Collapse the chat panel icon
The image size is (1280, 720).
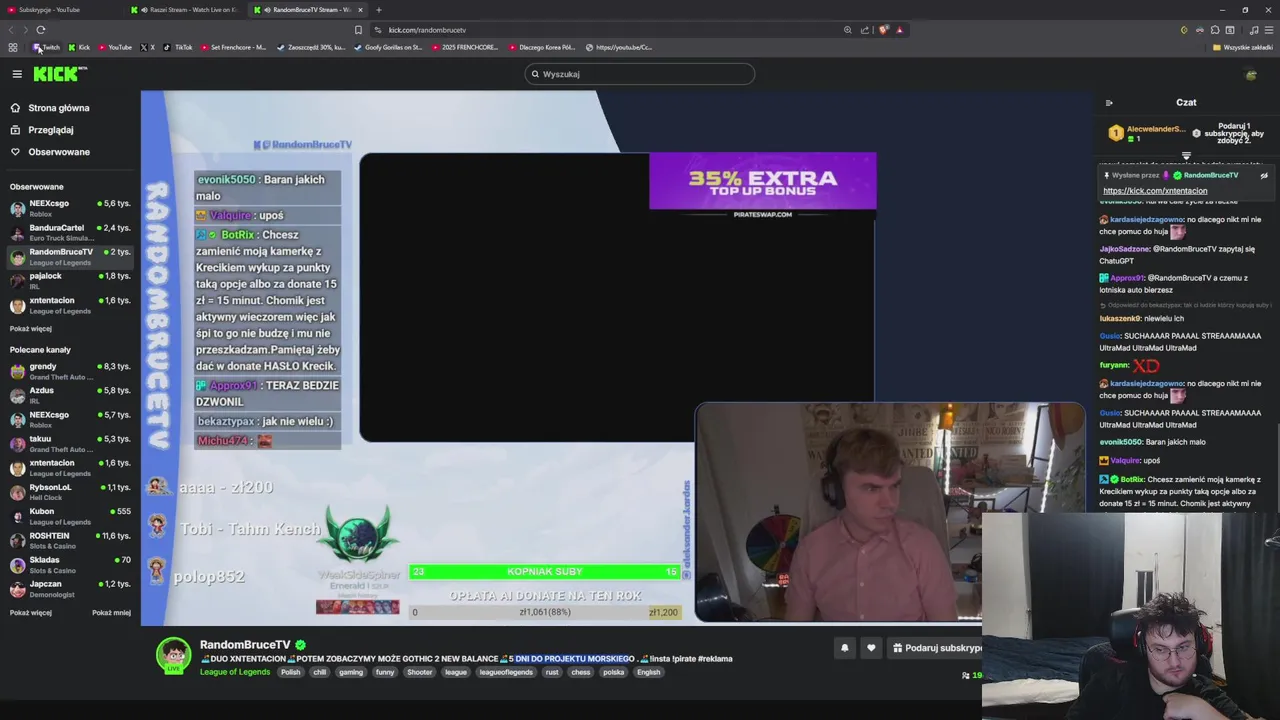click(1109, 102)
